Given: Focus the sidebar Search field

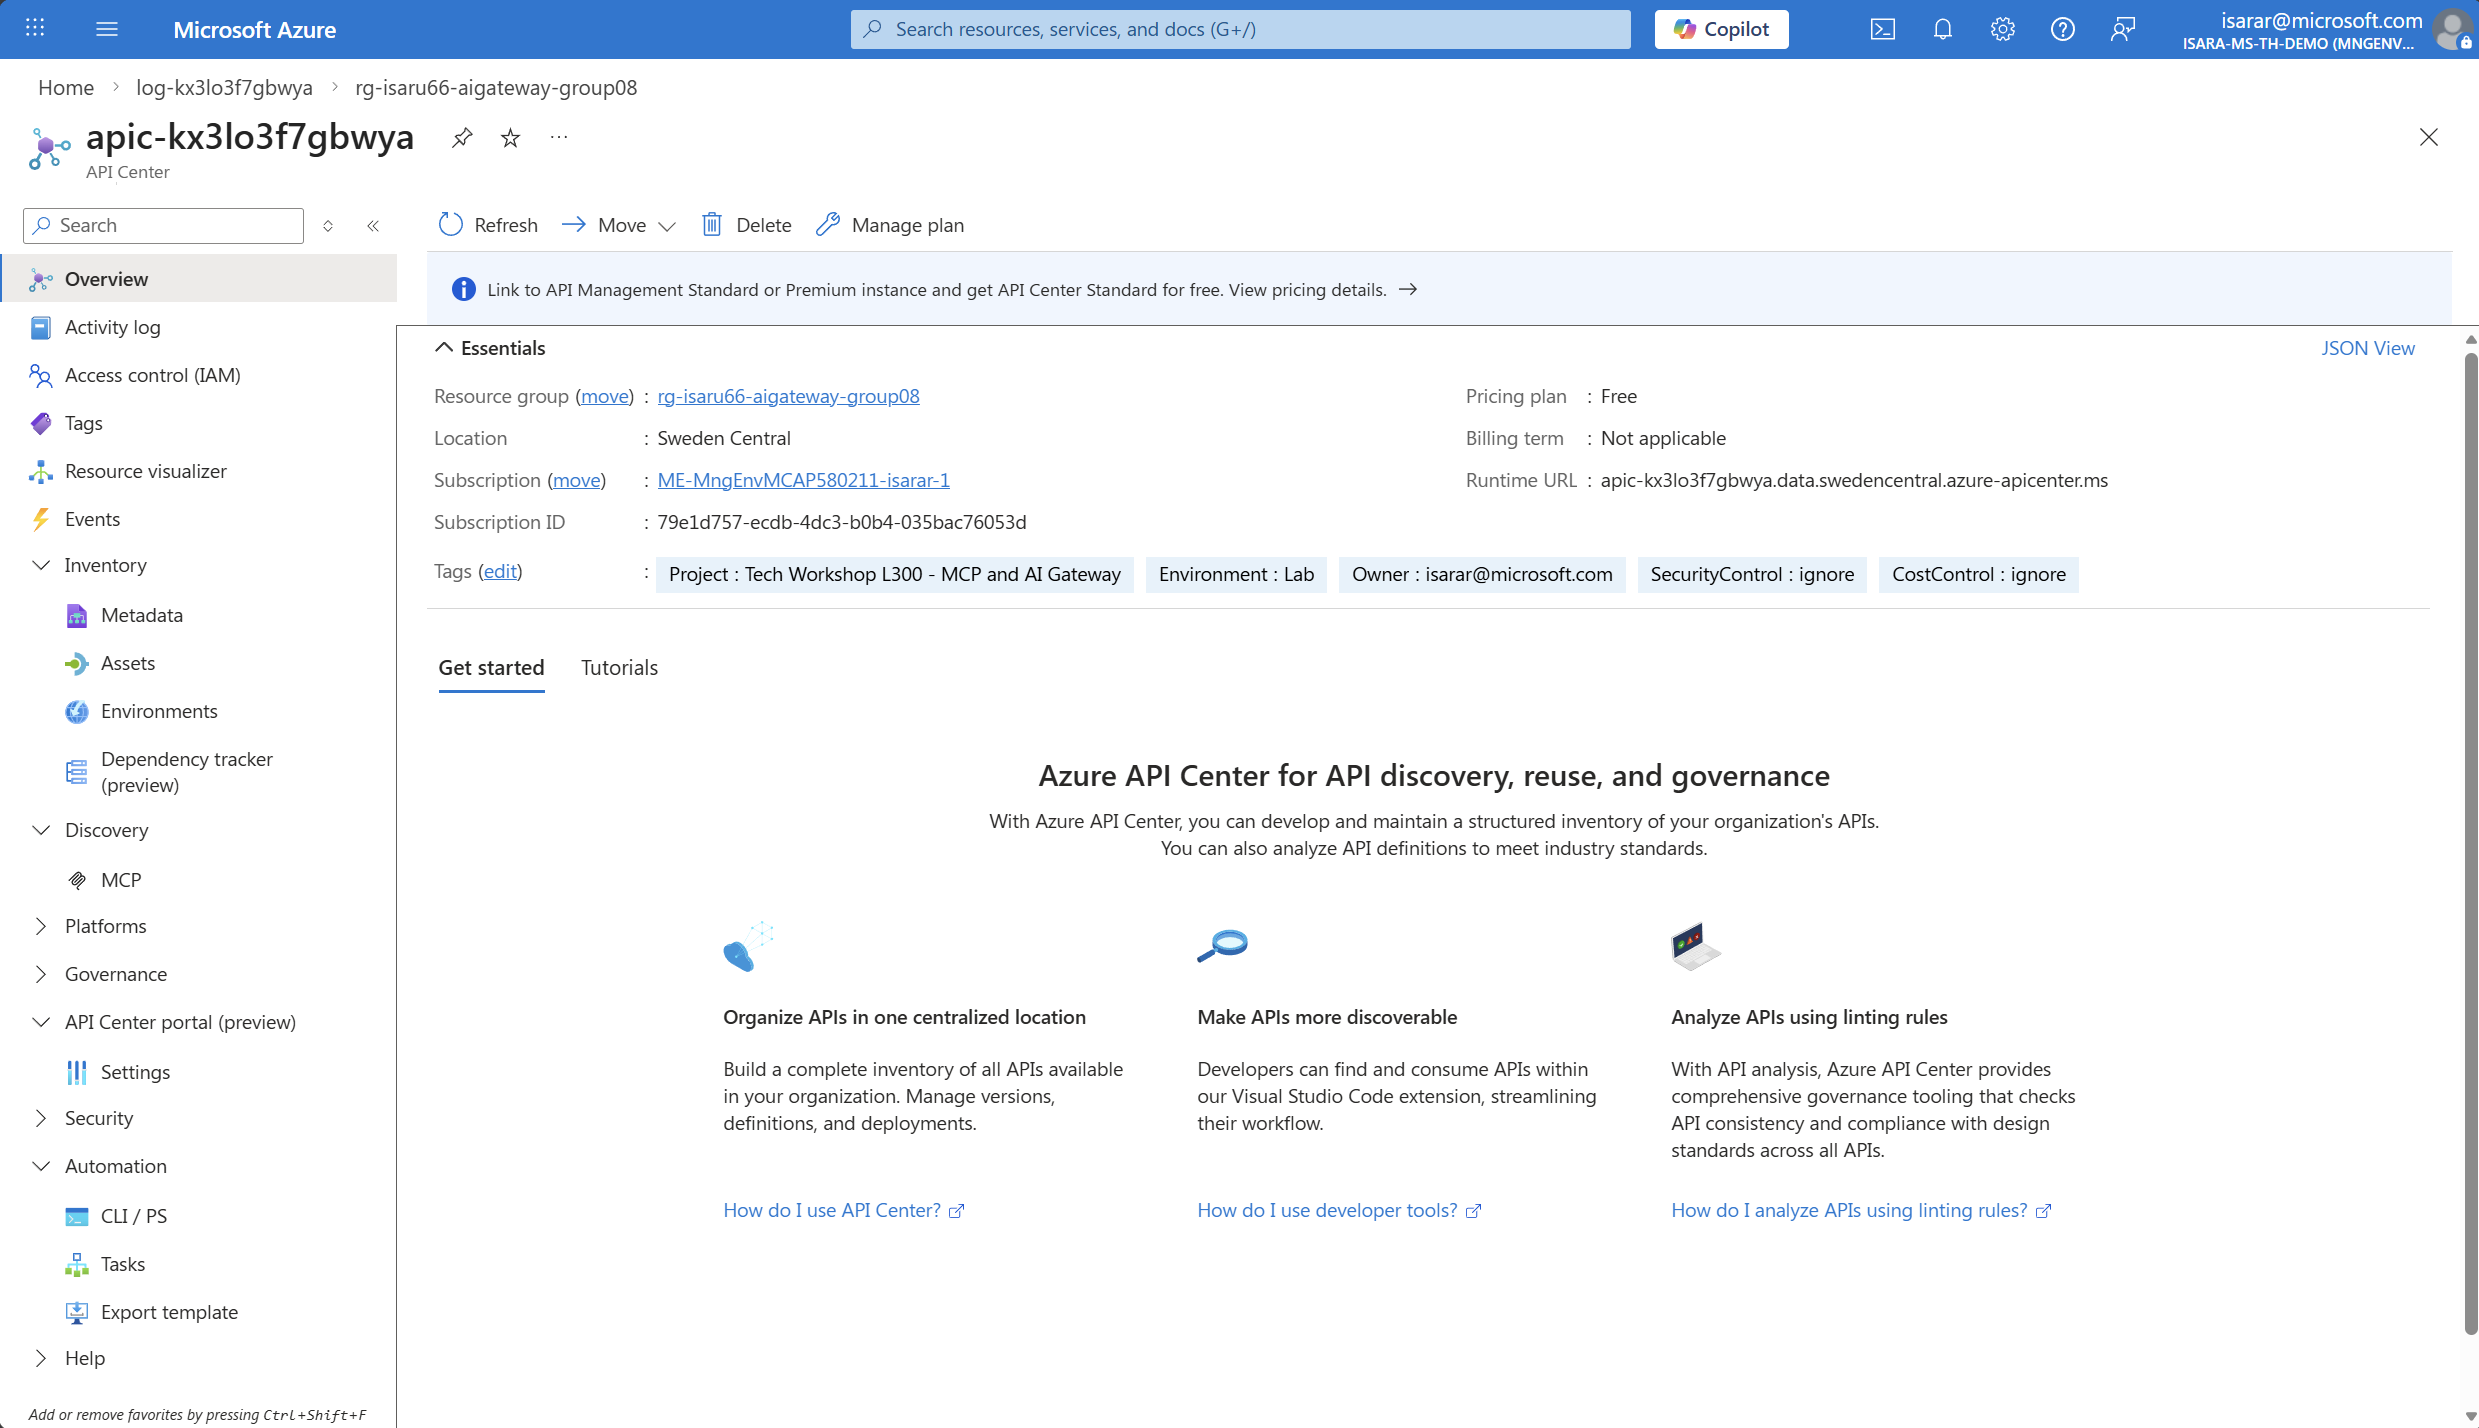Looking at the screenshot, I should pyautogui.click(x=163, y=226).
